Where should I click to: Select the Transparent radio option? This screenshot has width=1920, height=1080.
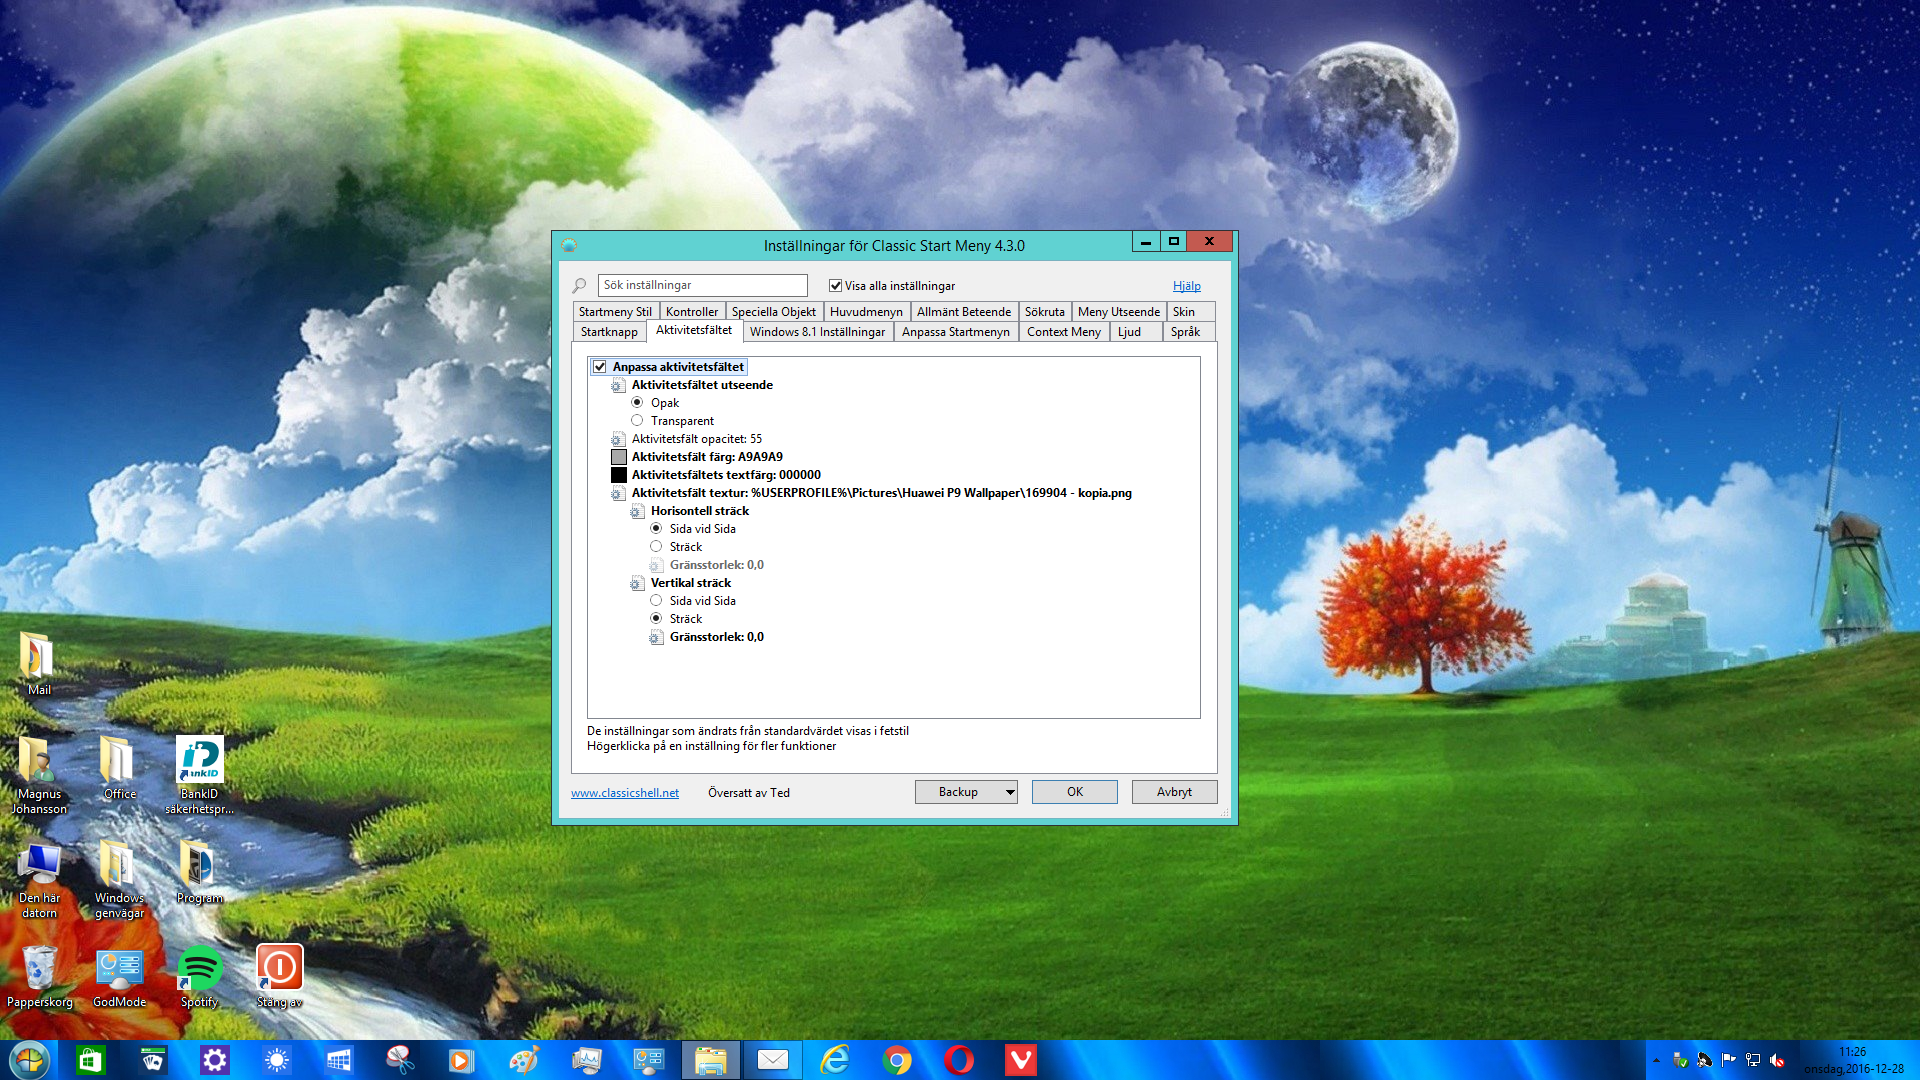pyautogui.click(x=637, y=421)
